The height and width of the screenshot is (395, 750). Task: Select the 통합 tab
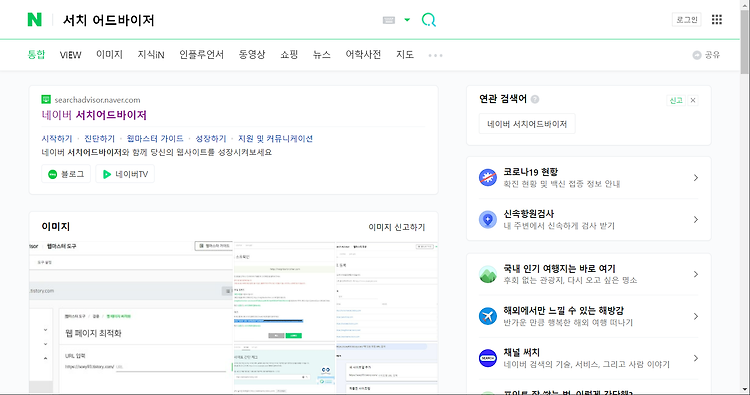point(36,55)
